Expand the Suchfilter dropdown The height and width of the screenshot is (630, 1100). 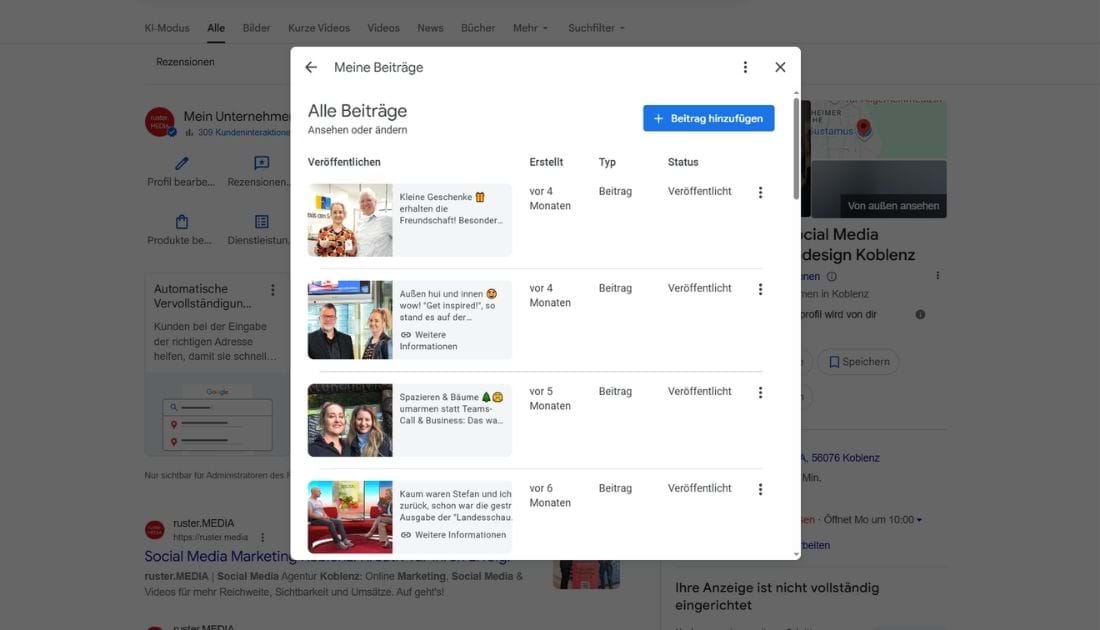596,28
